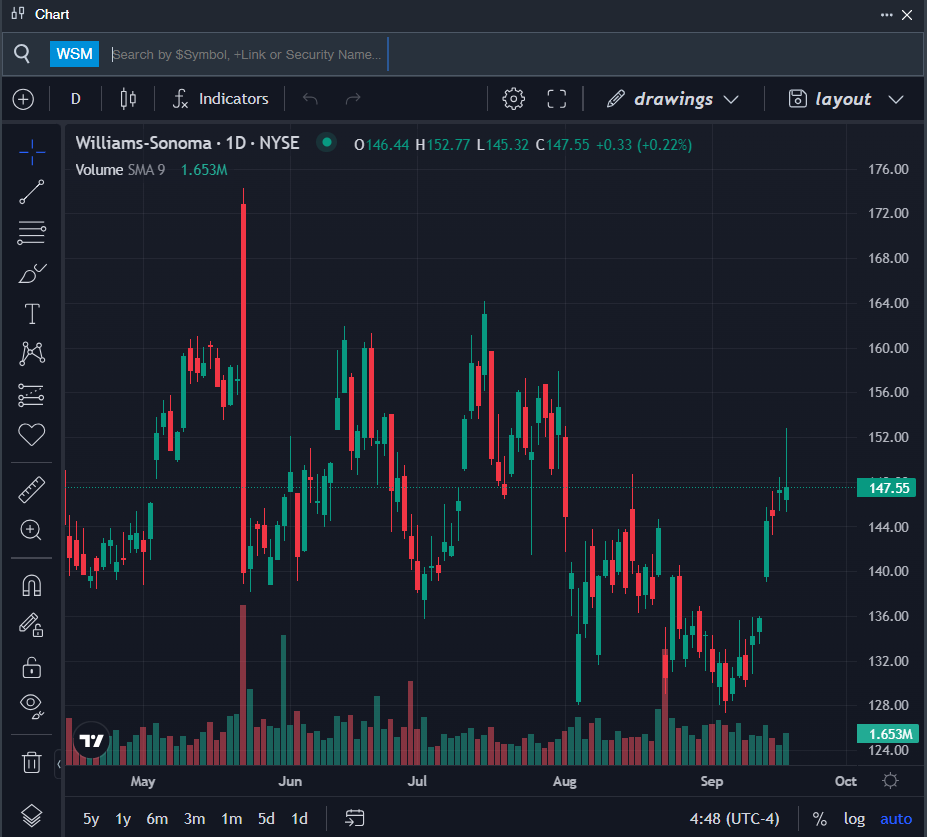Click the 176.00 price axis label

point(888,169)
